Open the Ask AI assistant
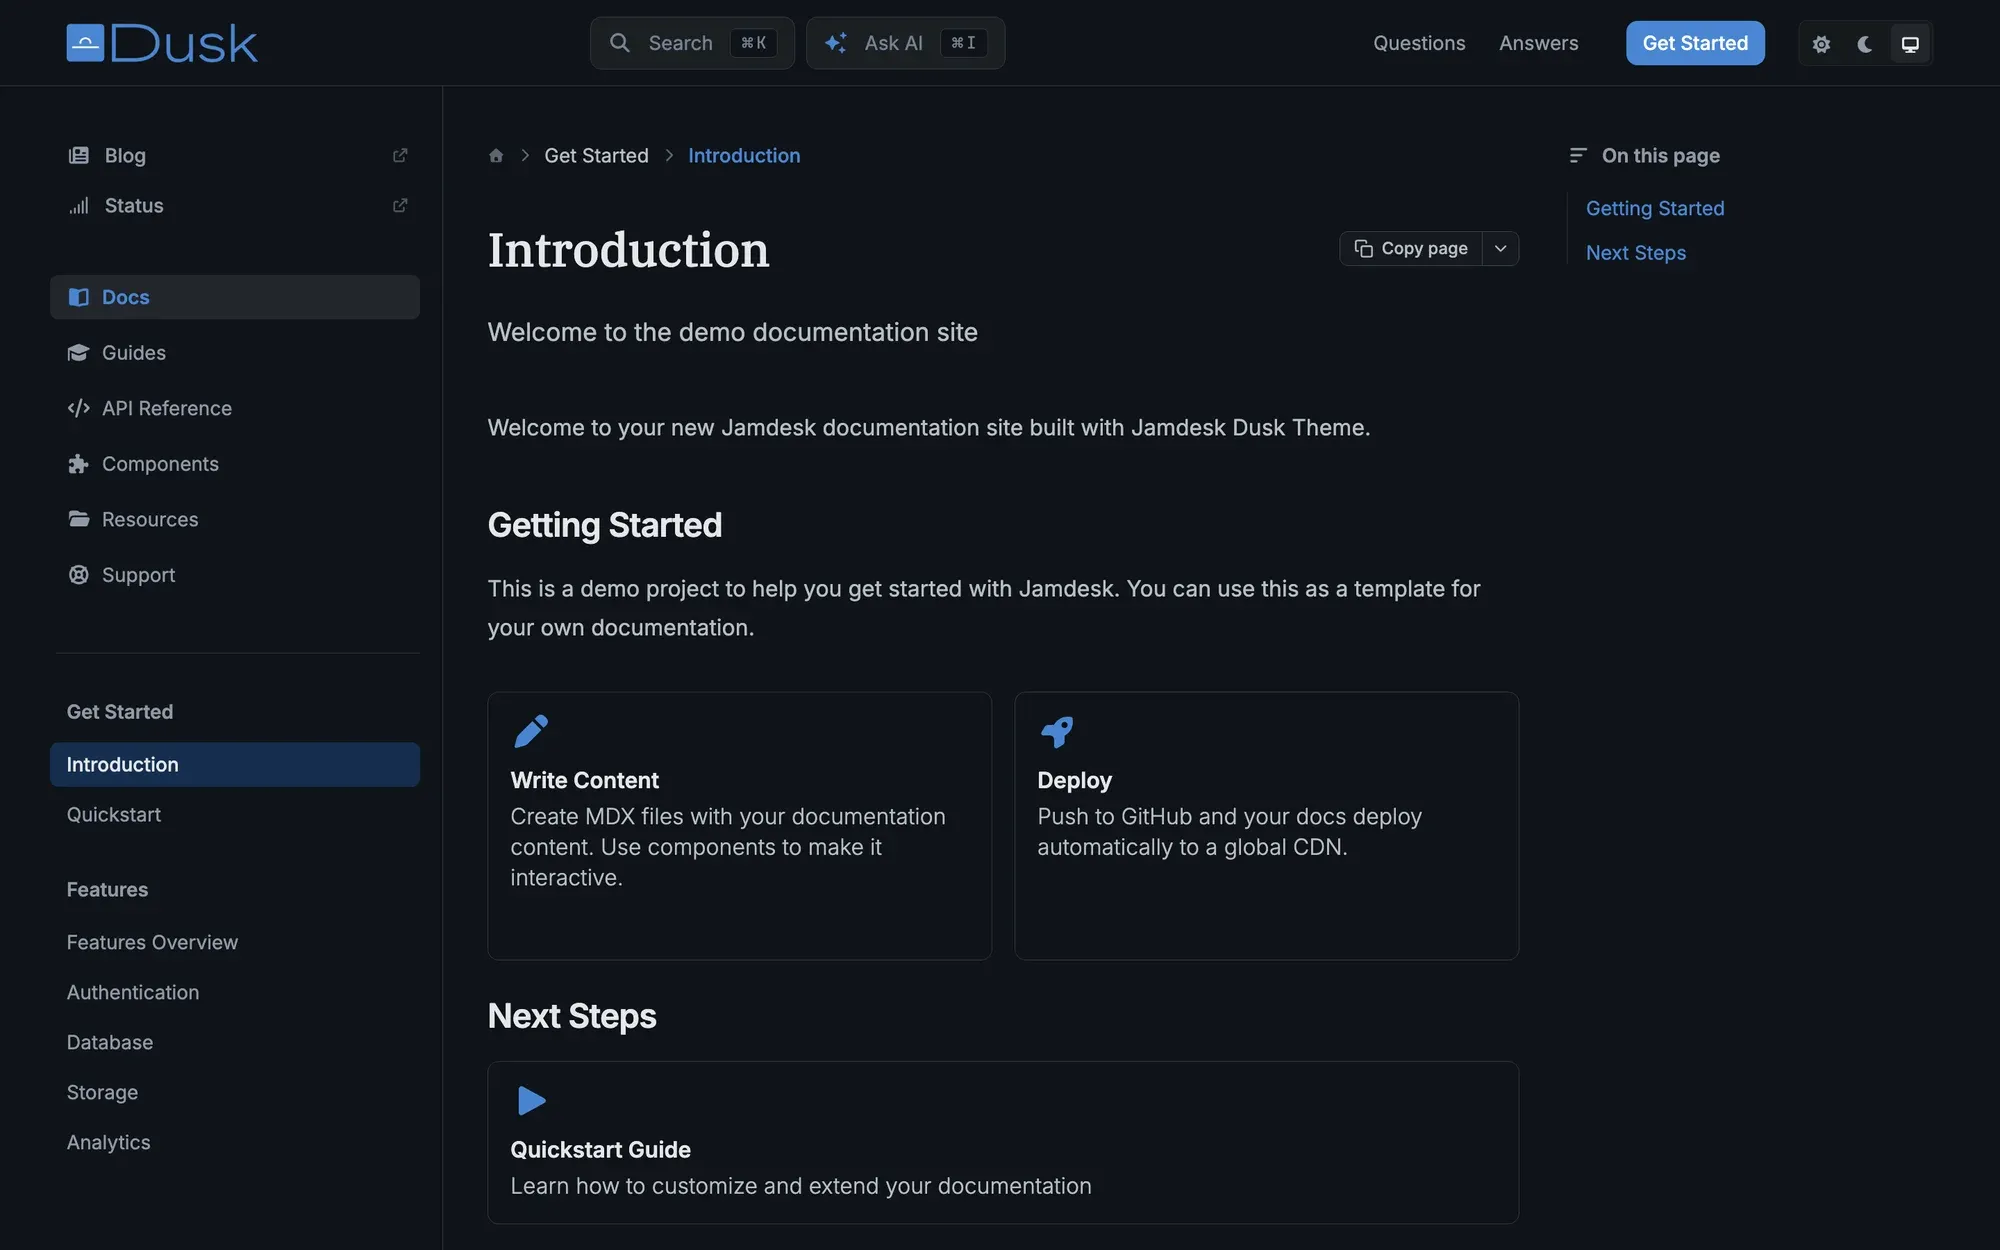This screenshot has height=1250, width=2000. tap(905, 43)
